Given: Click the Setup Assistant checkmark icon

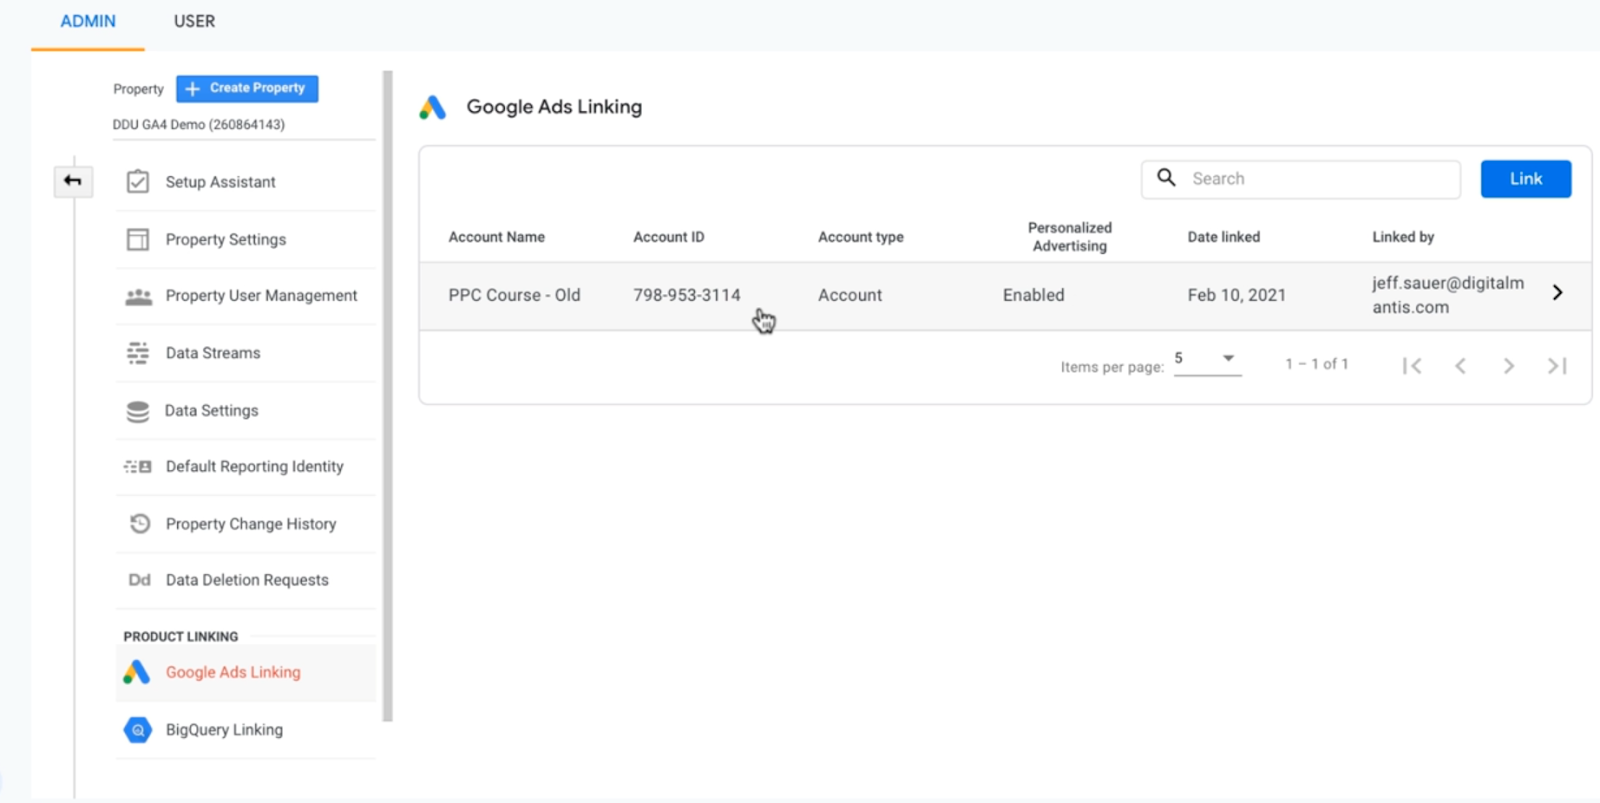Looking at the screenshot, I should click(x=138, y=182).
